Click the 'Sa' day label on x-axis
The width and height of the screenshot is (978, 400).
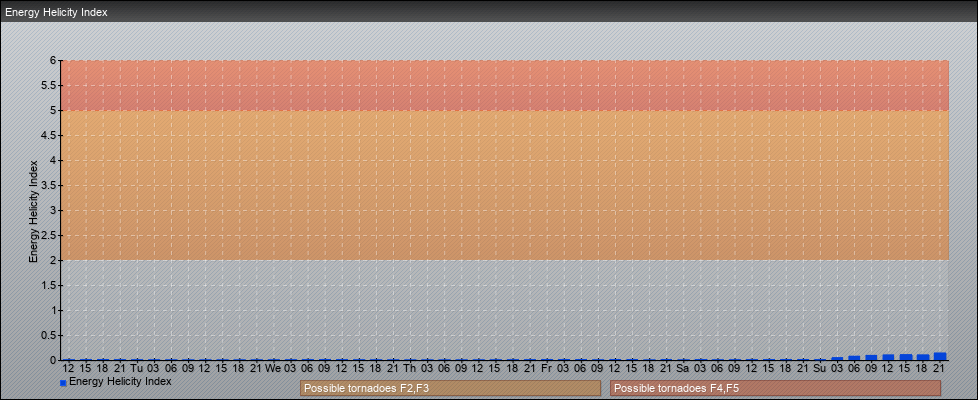coord(683,368)
